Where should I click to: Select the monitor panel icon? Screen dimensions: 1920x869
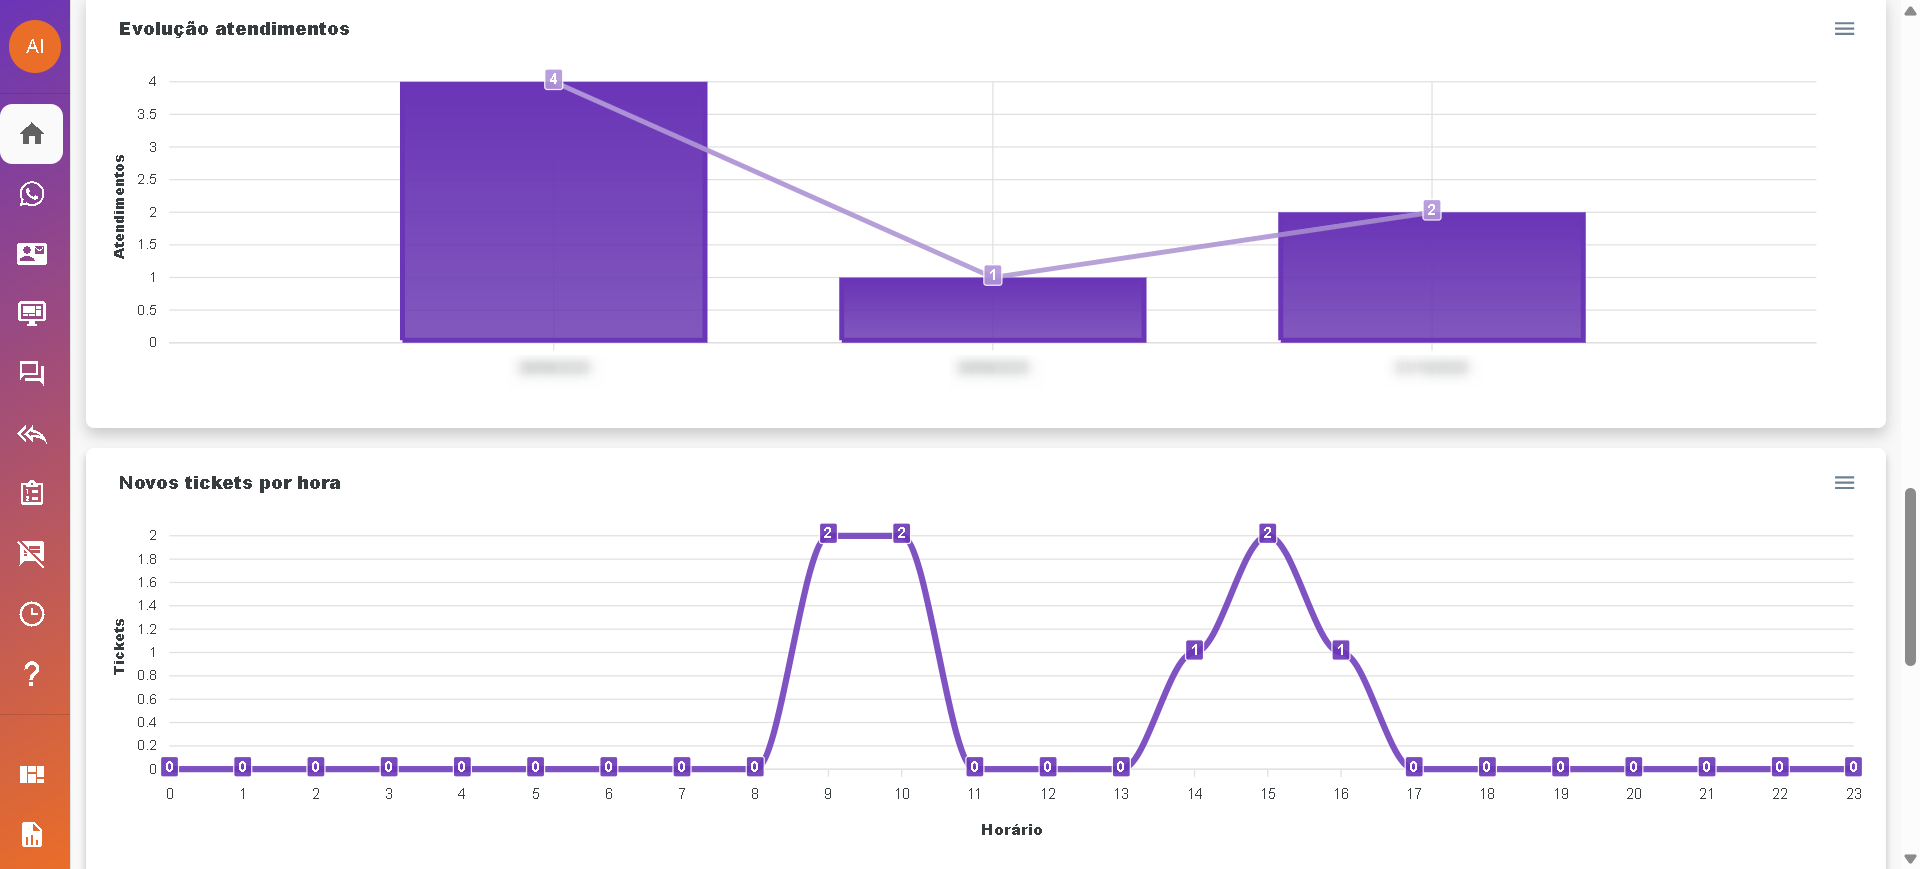(x=32, y=314)
